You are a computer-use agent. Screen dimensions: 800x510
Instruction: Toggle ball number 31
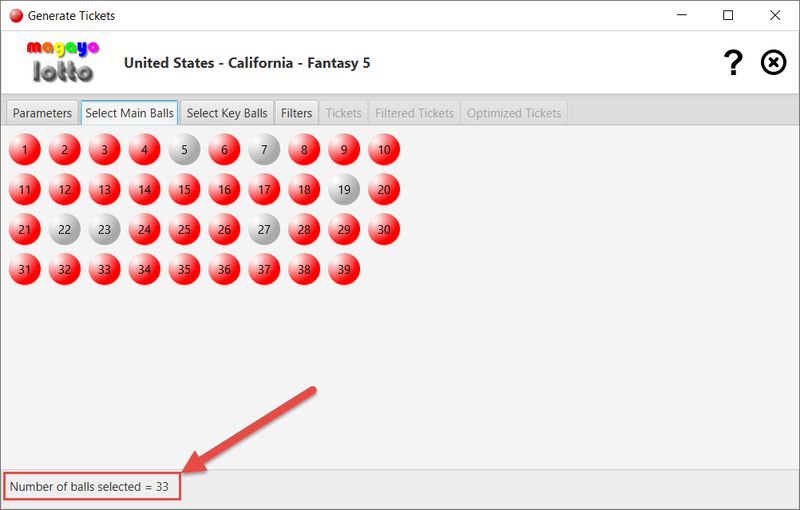coord(24,269)
